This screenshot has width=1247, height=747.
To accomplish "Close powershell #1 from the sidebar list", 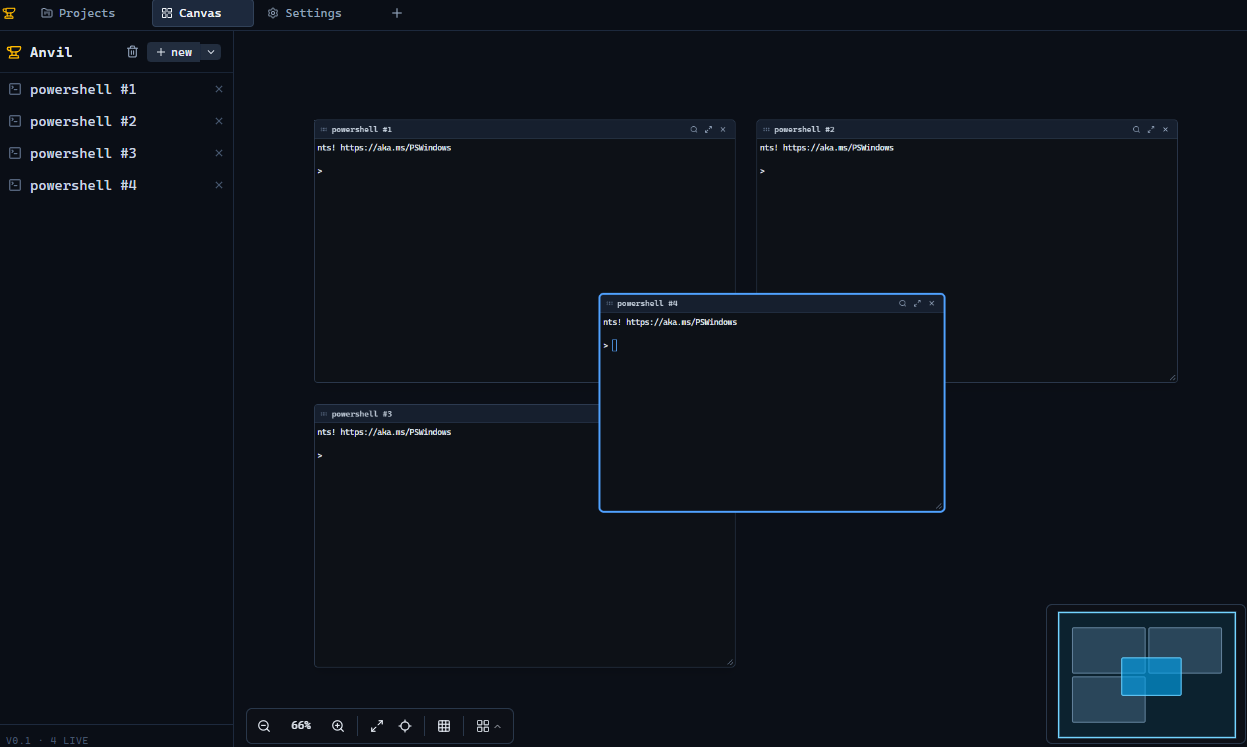I will click(x=219, y=89).
